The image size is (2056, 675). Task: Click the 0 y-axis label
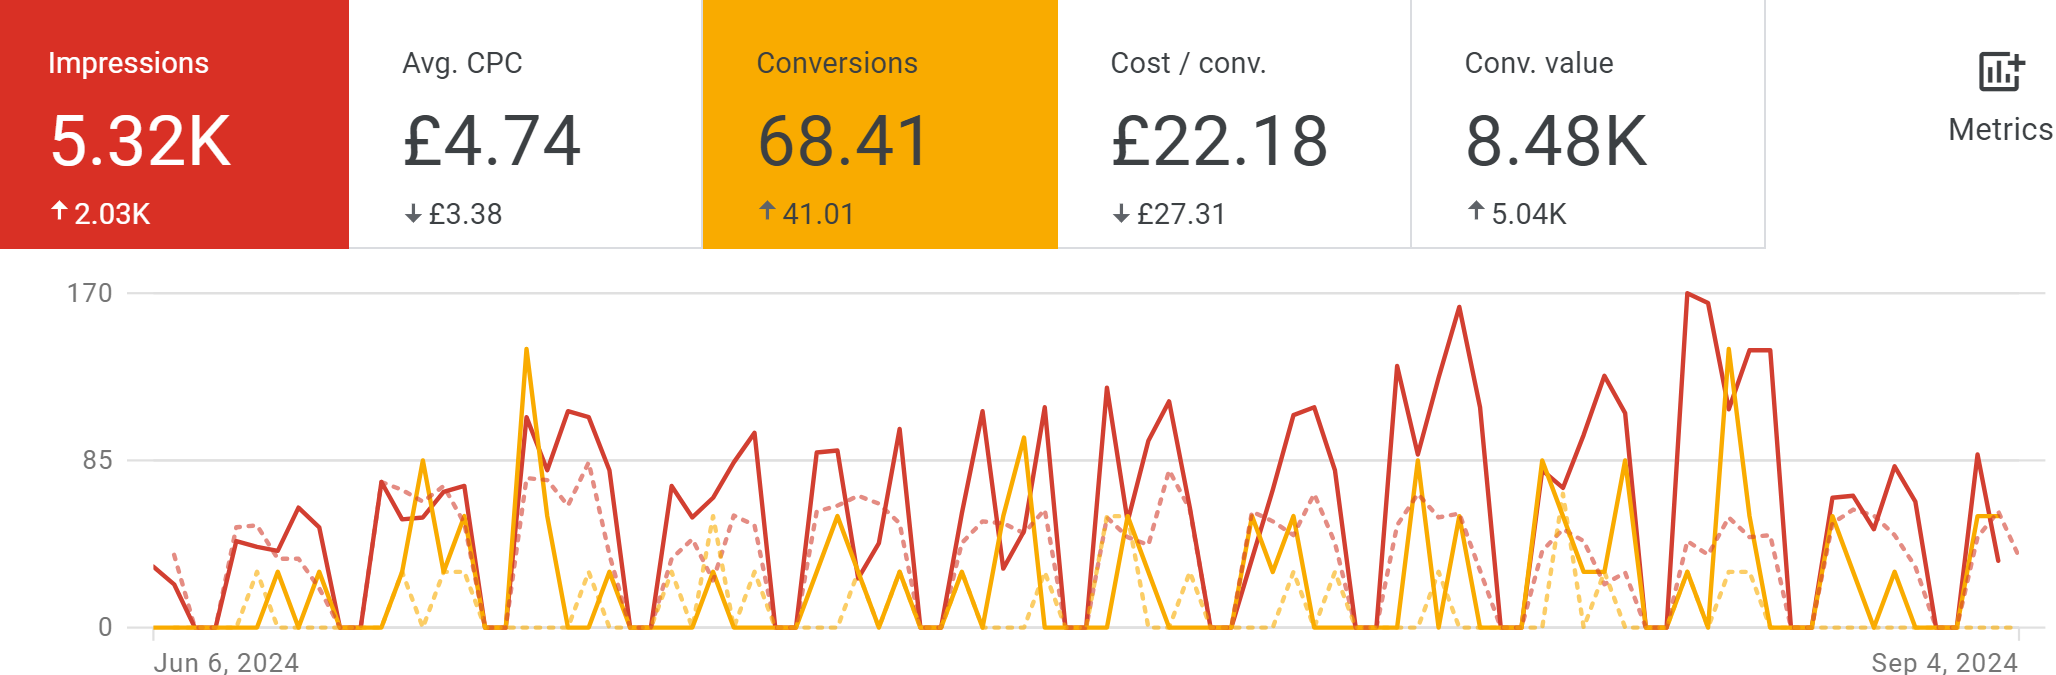click(x=105, y=627)
